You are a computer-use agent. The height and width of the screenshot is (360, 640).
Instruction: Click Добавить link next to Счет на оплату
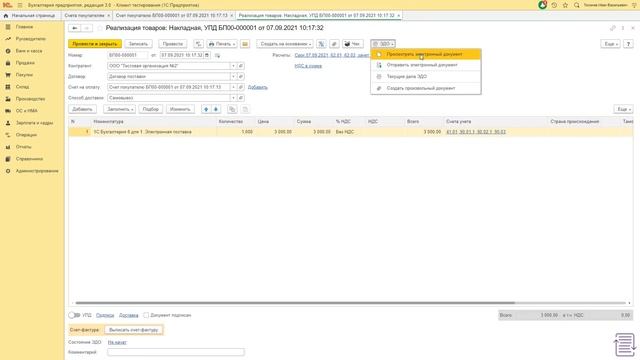coord(258,87)
